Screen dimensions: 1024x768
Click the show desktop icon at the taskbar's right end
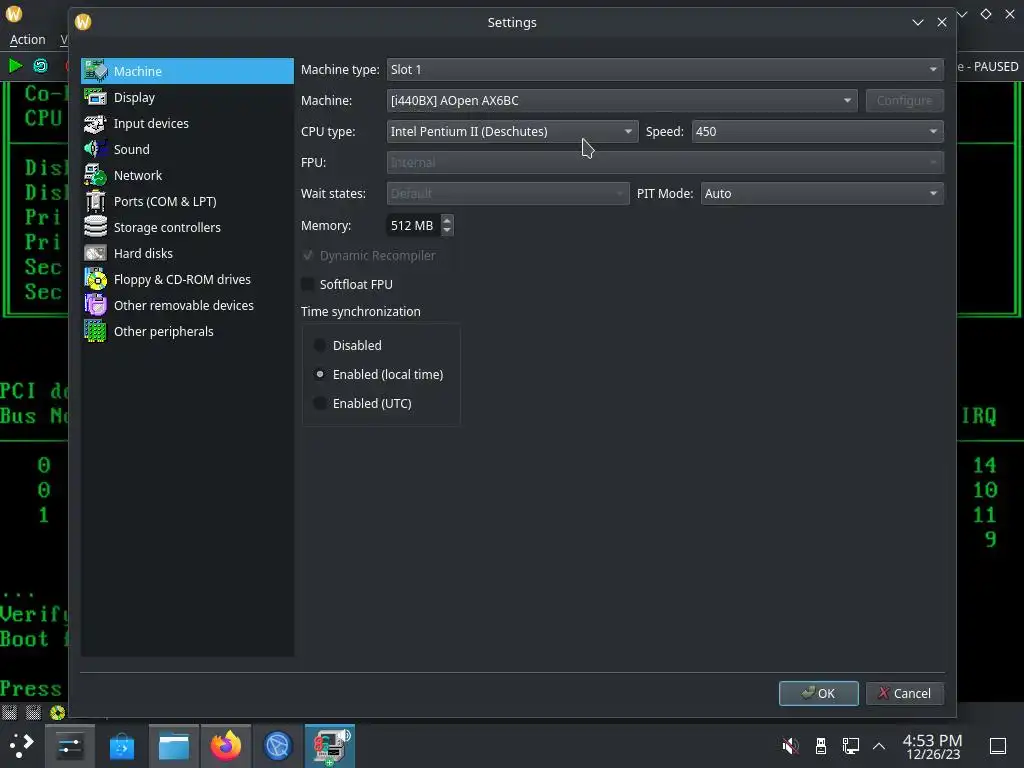pos(998,746)
